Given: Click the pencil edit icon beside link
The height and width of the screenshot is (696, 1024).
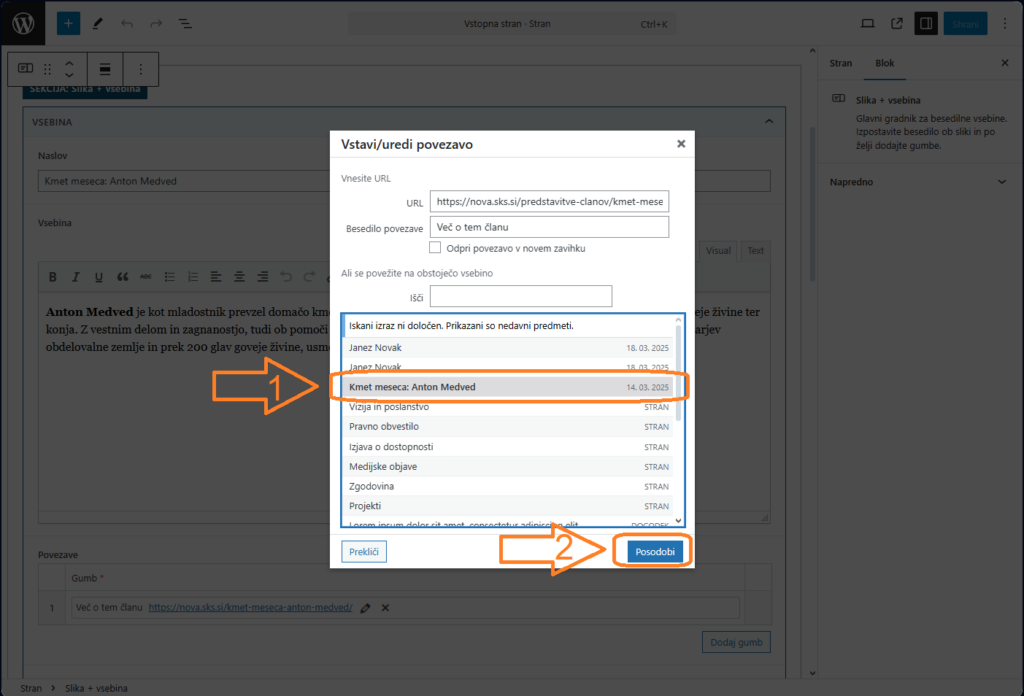Looking at the screenshot, I should tap(365, 608).
